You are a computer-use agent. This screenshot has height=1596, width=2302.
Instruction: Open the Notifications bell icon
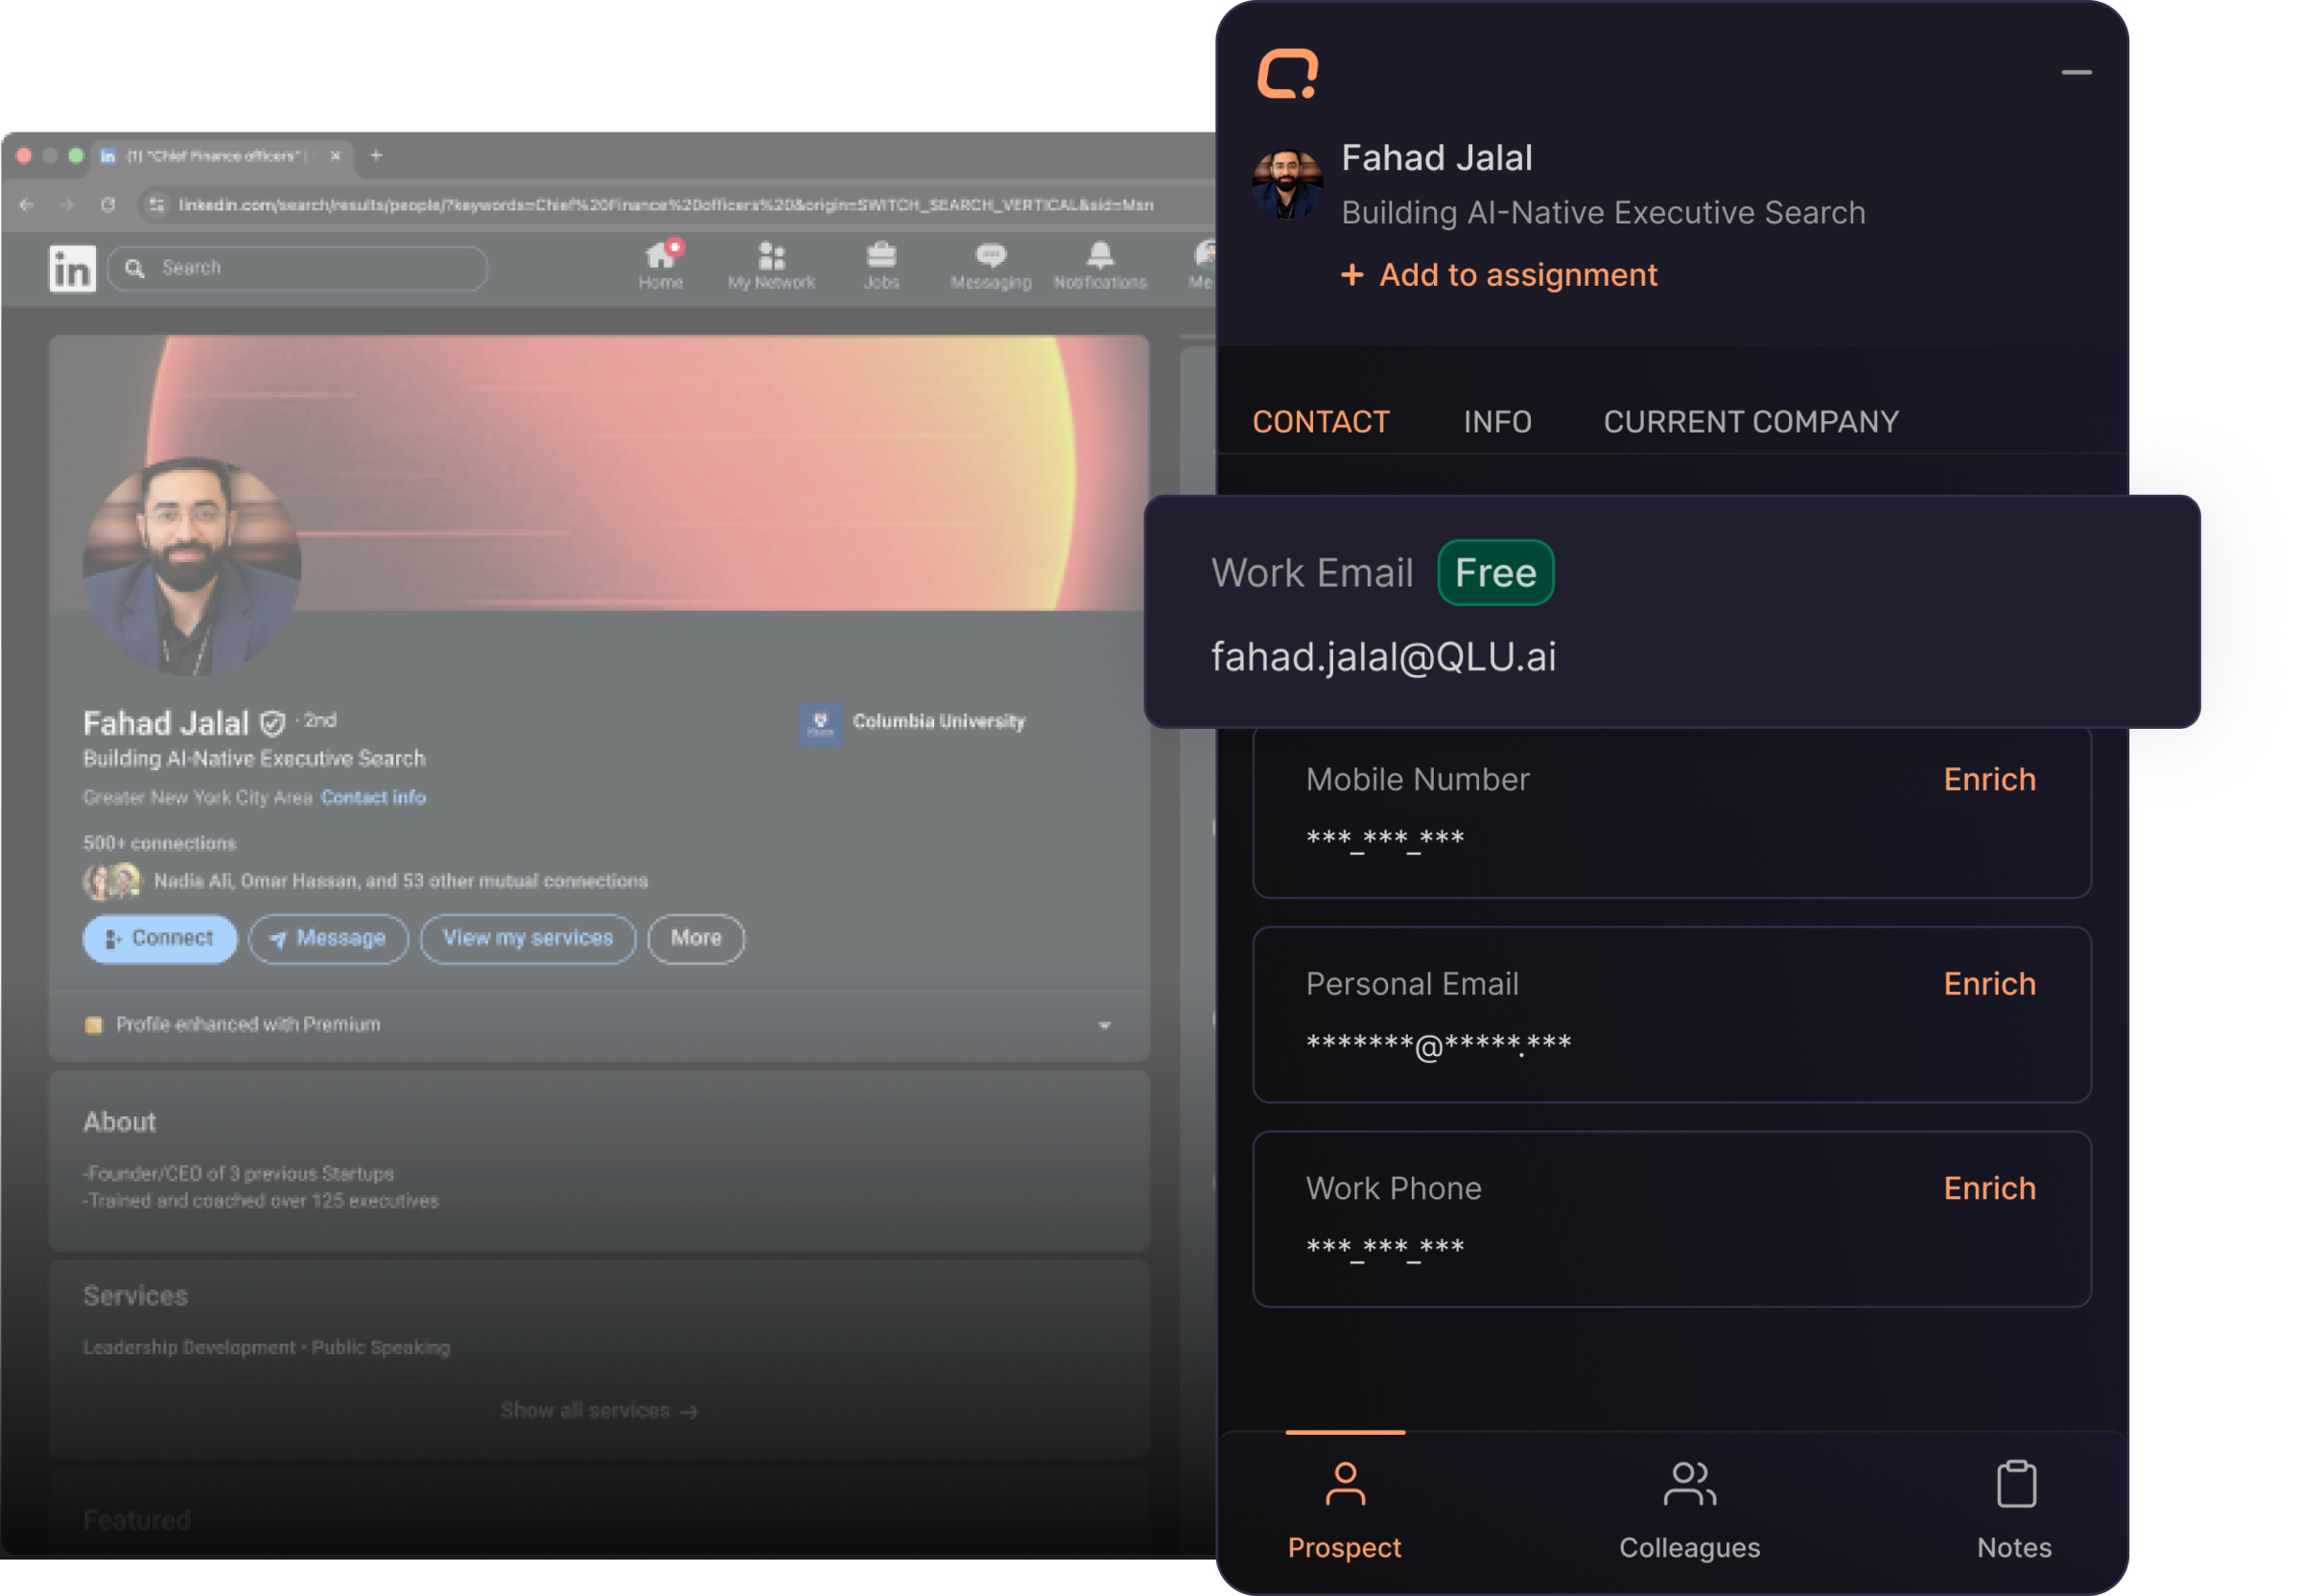point(1100,256)
